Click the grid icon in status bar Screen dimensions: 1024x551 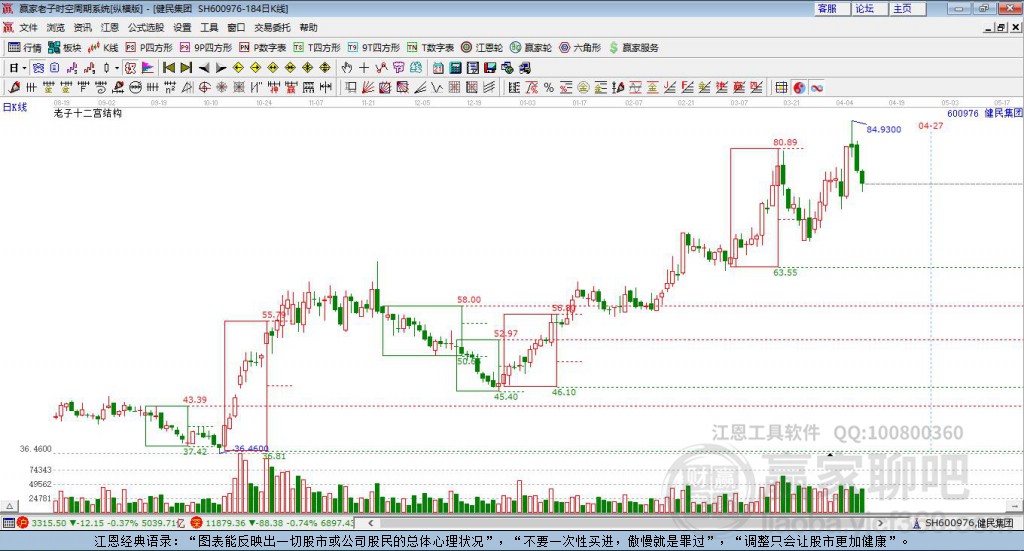pyautogui.click(x=8, y=523)
